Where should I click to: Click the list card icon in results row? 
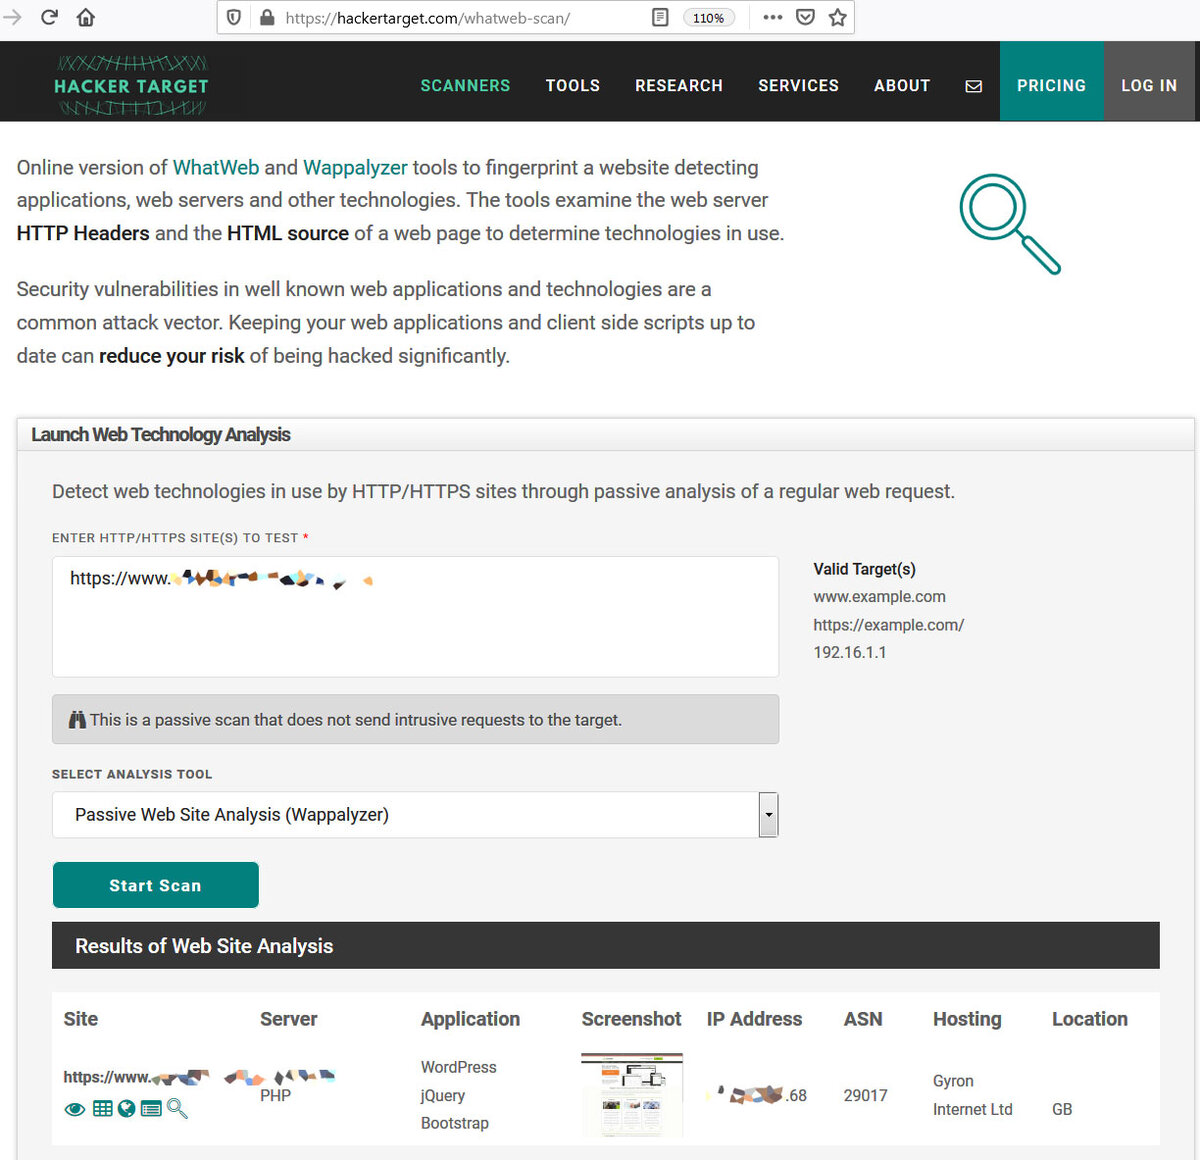(151, 1108)
